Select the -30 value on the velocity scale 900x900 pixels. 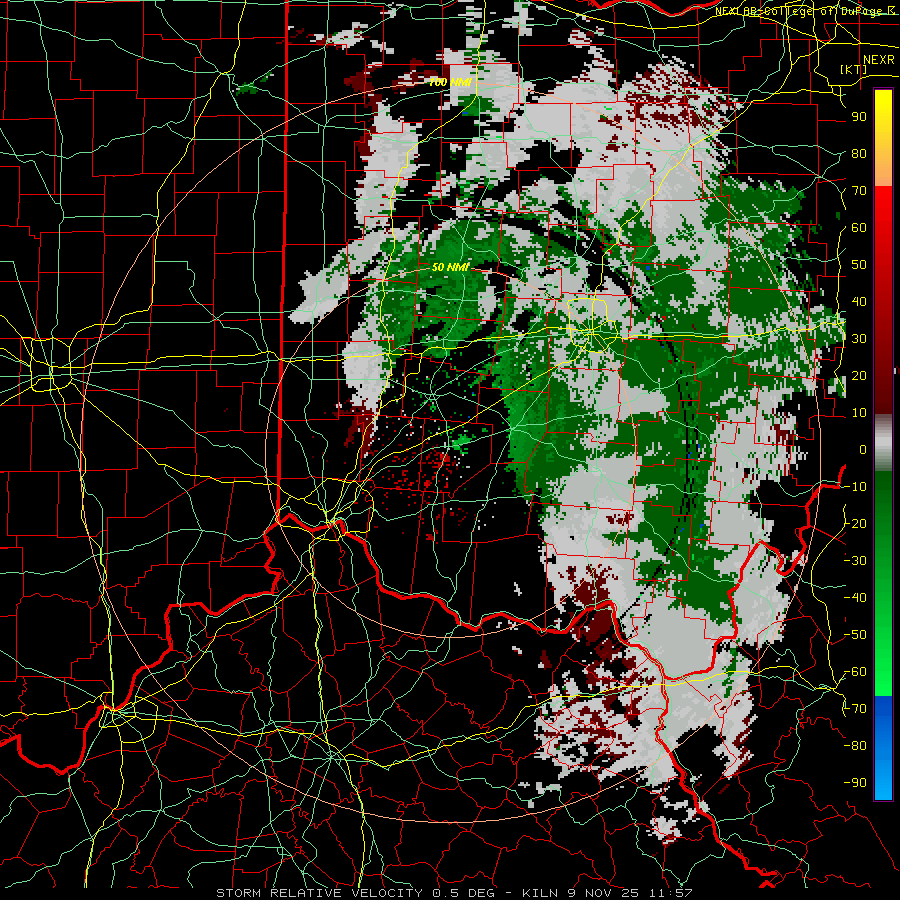pyautogui.click(x=855, y=560)
